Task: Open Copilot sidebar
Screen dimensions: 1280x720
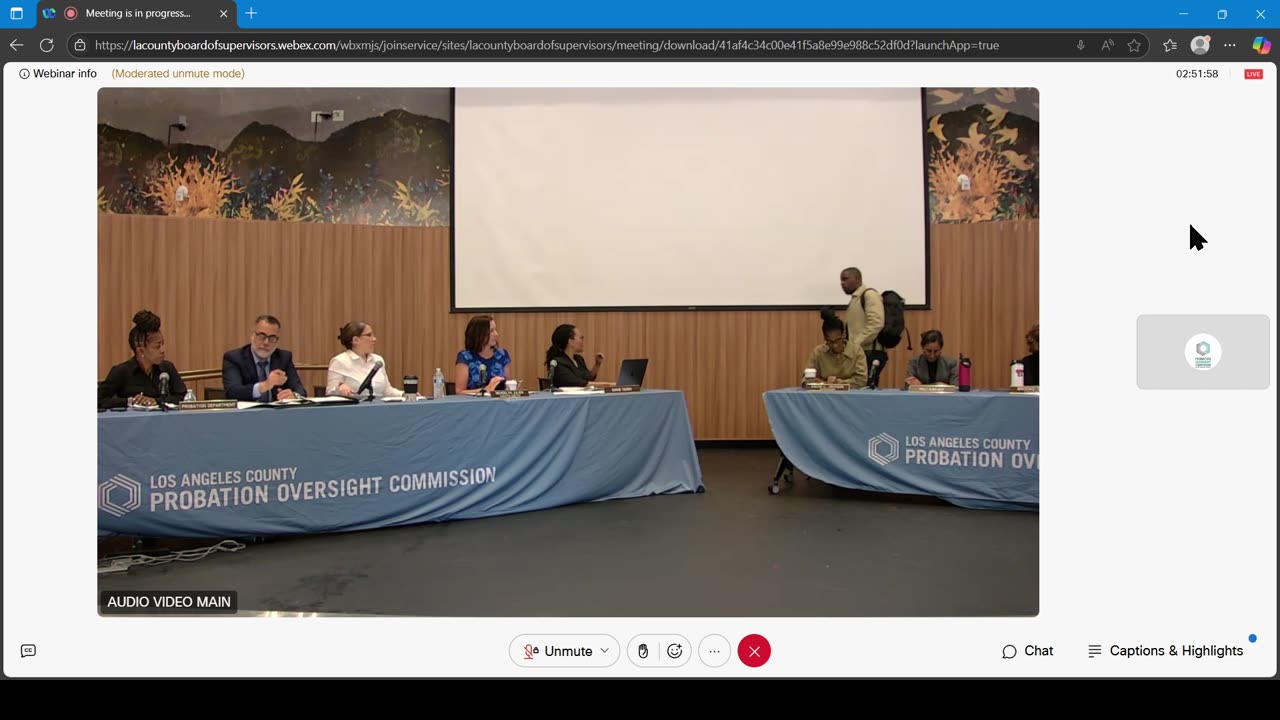Action: [x=1261, y=45]
